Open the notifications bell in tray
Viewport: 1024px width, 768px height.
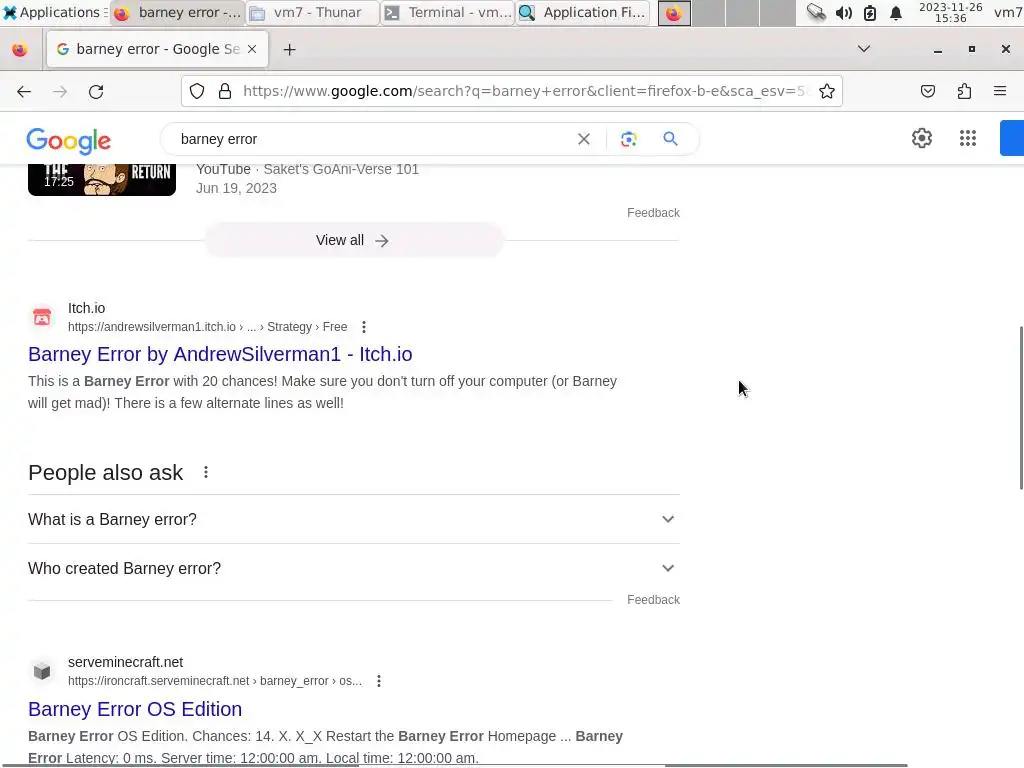pyautogui.click(x=896, y=12)
